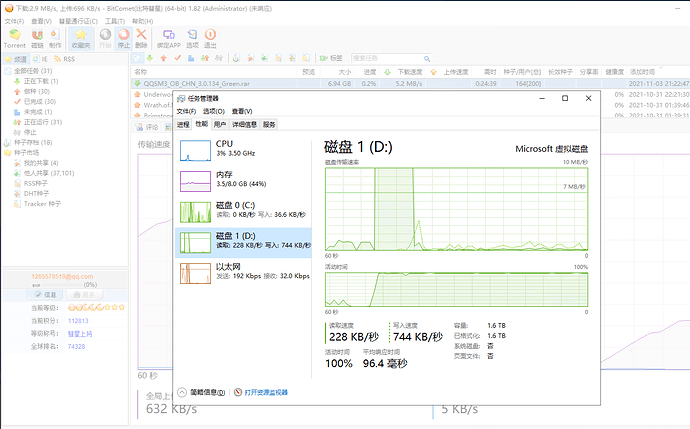
Task: Click the 标签 tag button in task toolbar
Action: click(x=331, y=58)
